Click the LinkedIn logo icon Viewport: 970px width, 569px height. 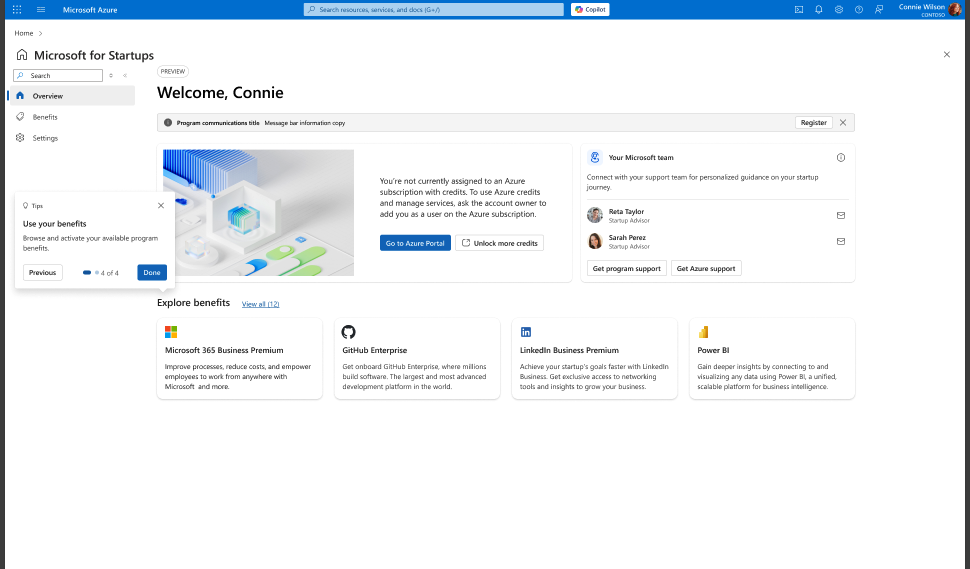[x=526, y=332]
